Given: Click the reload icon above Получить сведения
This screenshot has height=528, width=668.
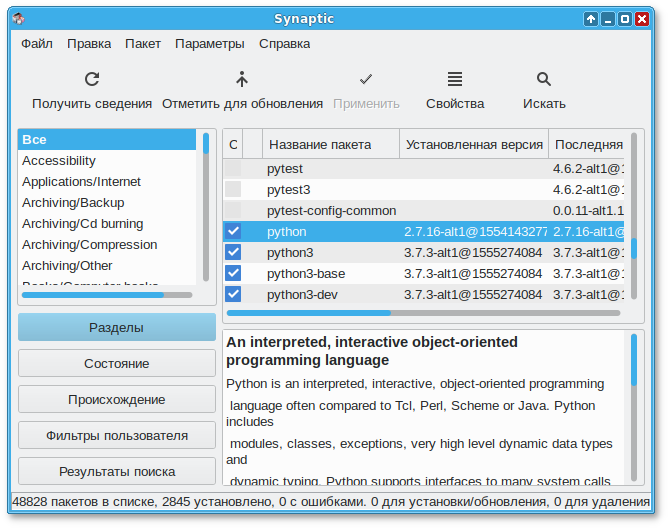Looking at the screenshot, I should point(92,79).
